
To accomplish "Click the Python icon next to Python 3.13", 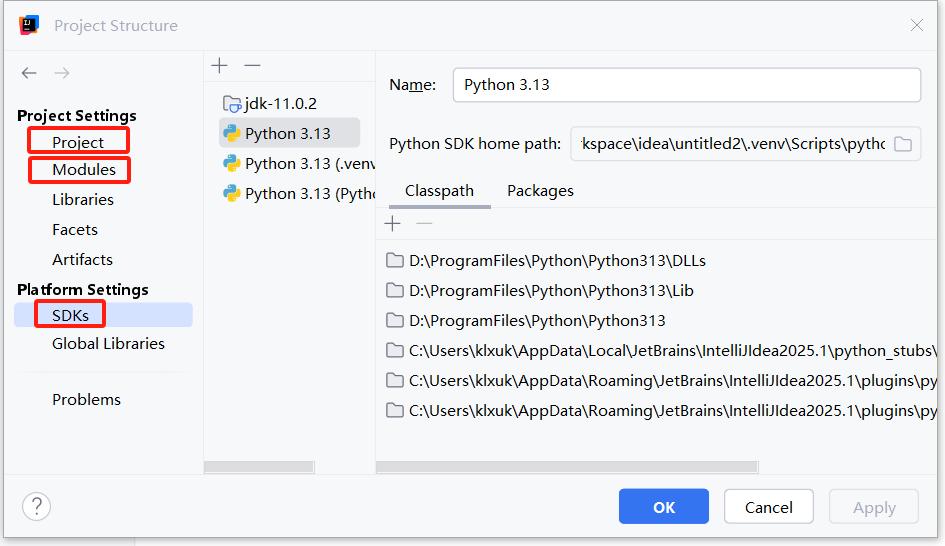I will [231, 133].
